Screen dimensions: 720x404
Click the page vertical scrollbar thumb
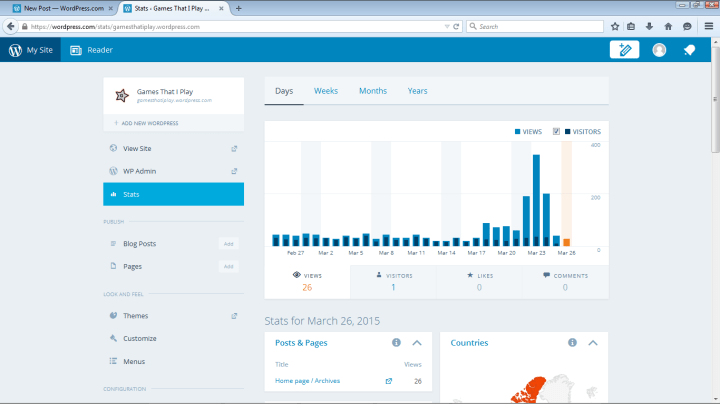(x=715, y=99)
